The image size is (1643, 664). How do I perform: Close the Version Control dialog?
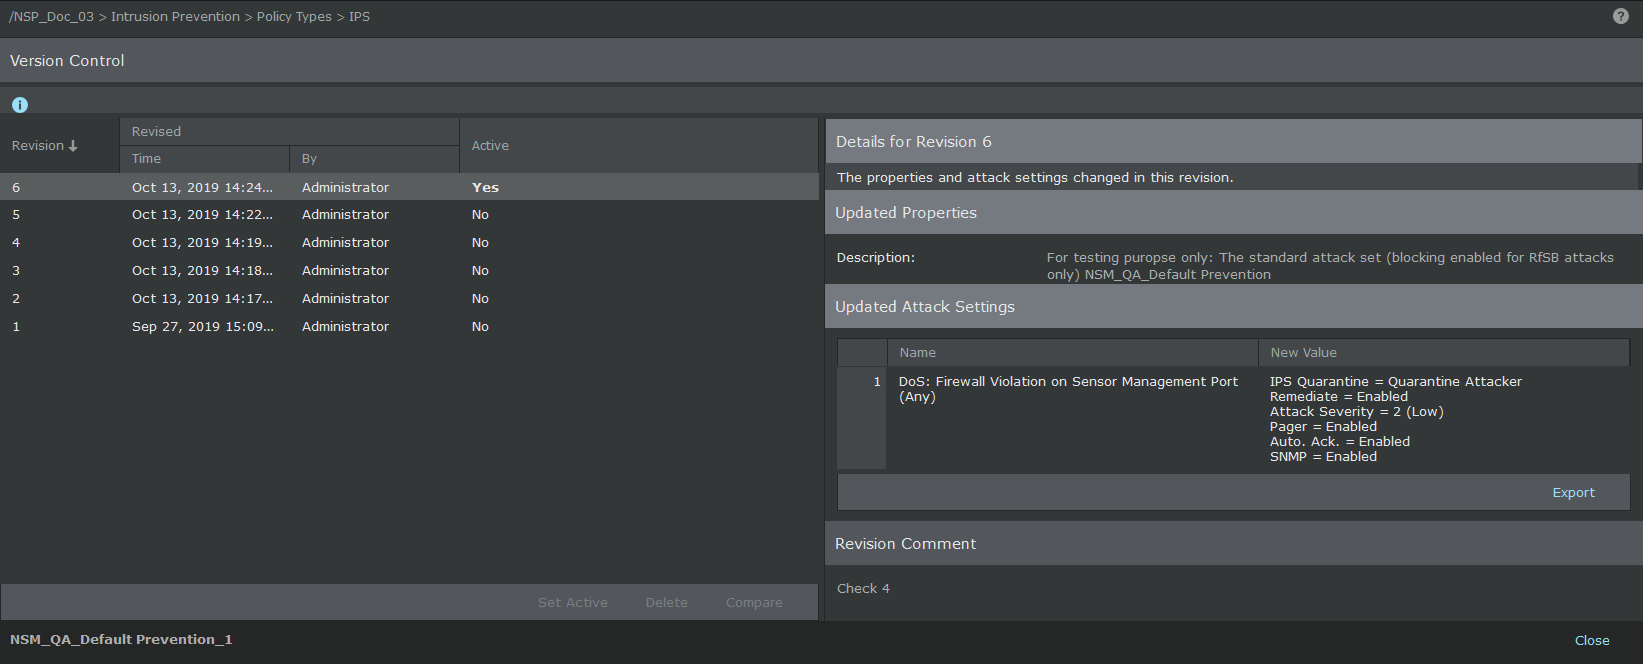click(x=1592, y=641)
